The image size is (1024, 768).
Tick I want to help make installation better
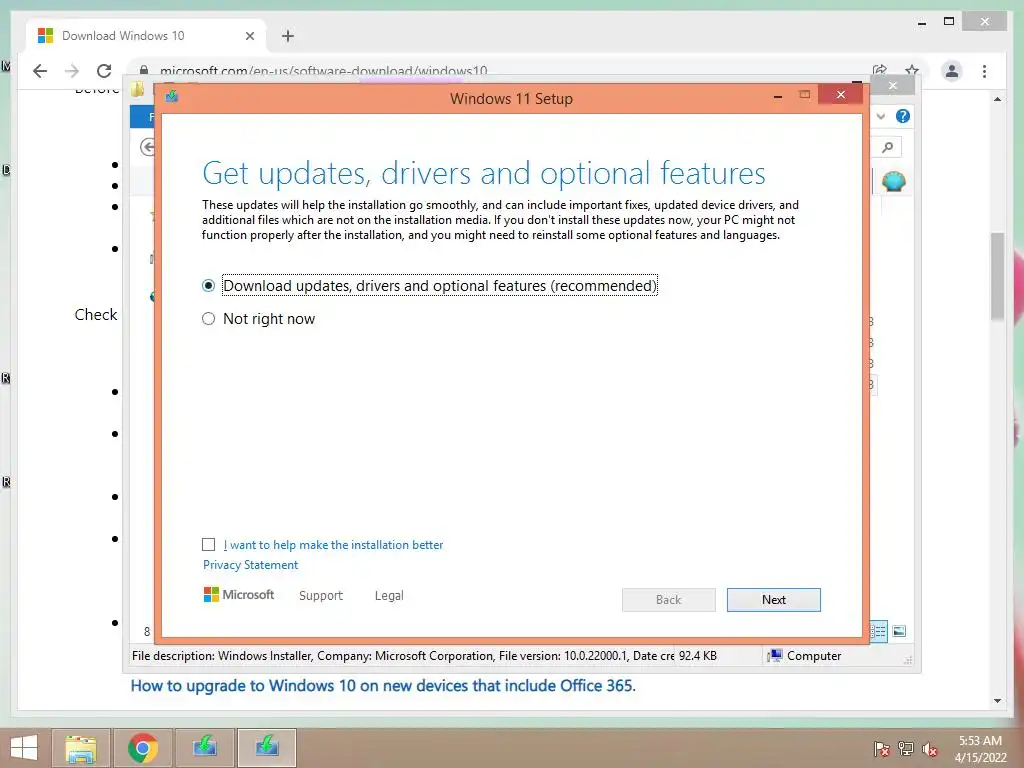pos(208,545)
